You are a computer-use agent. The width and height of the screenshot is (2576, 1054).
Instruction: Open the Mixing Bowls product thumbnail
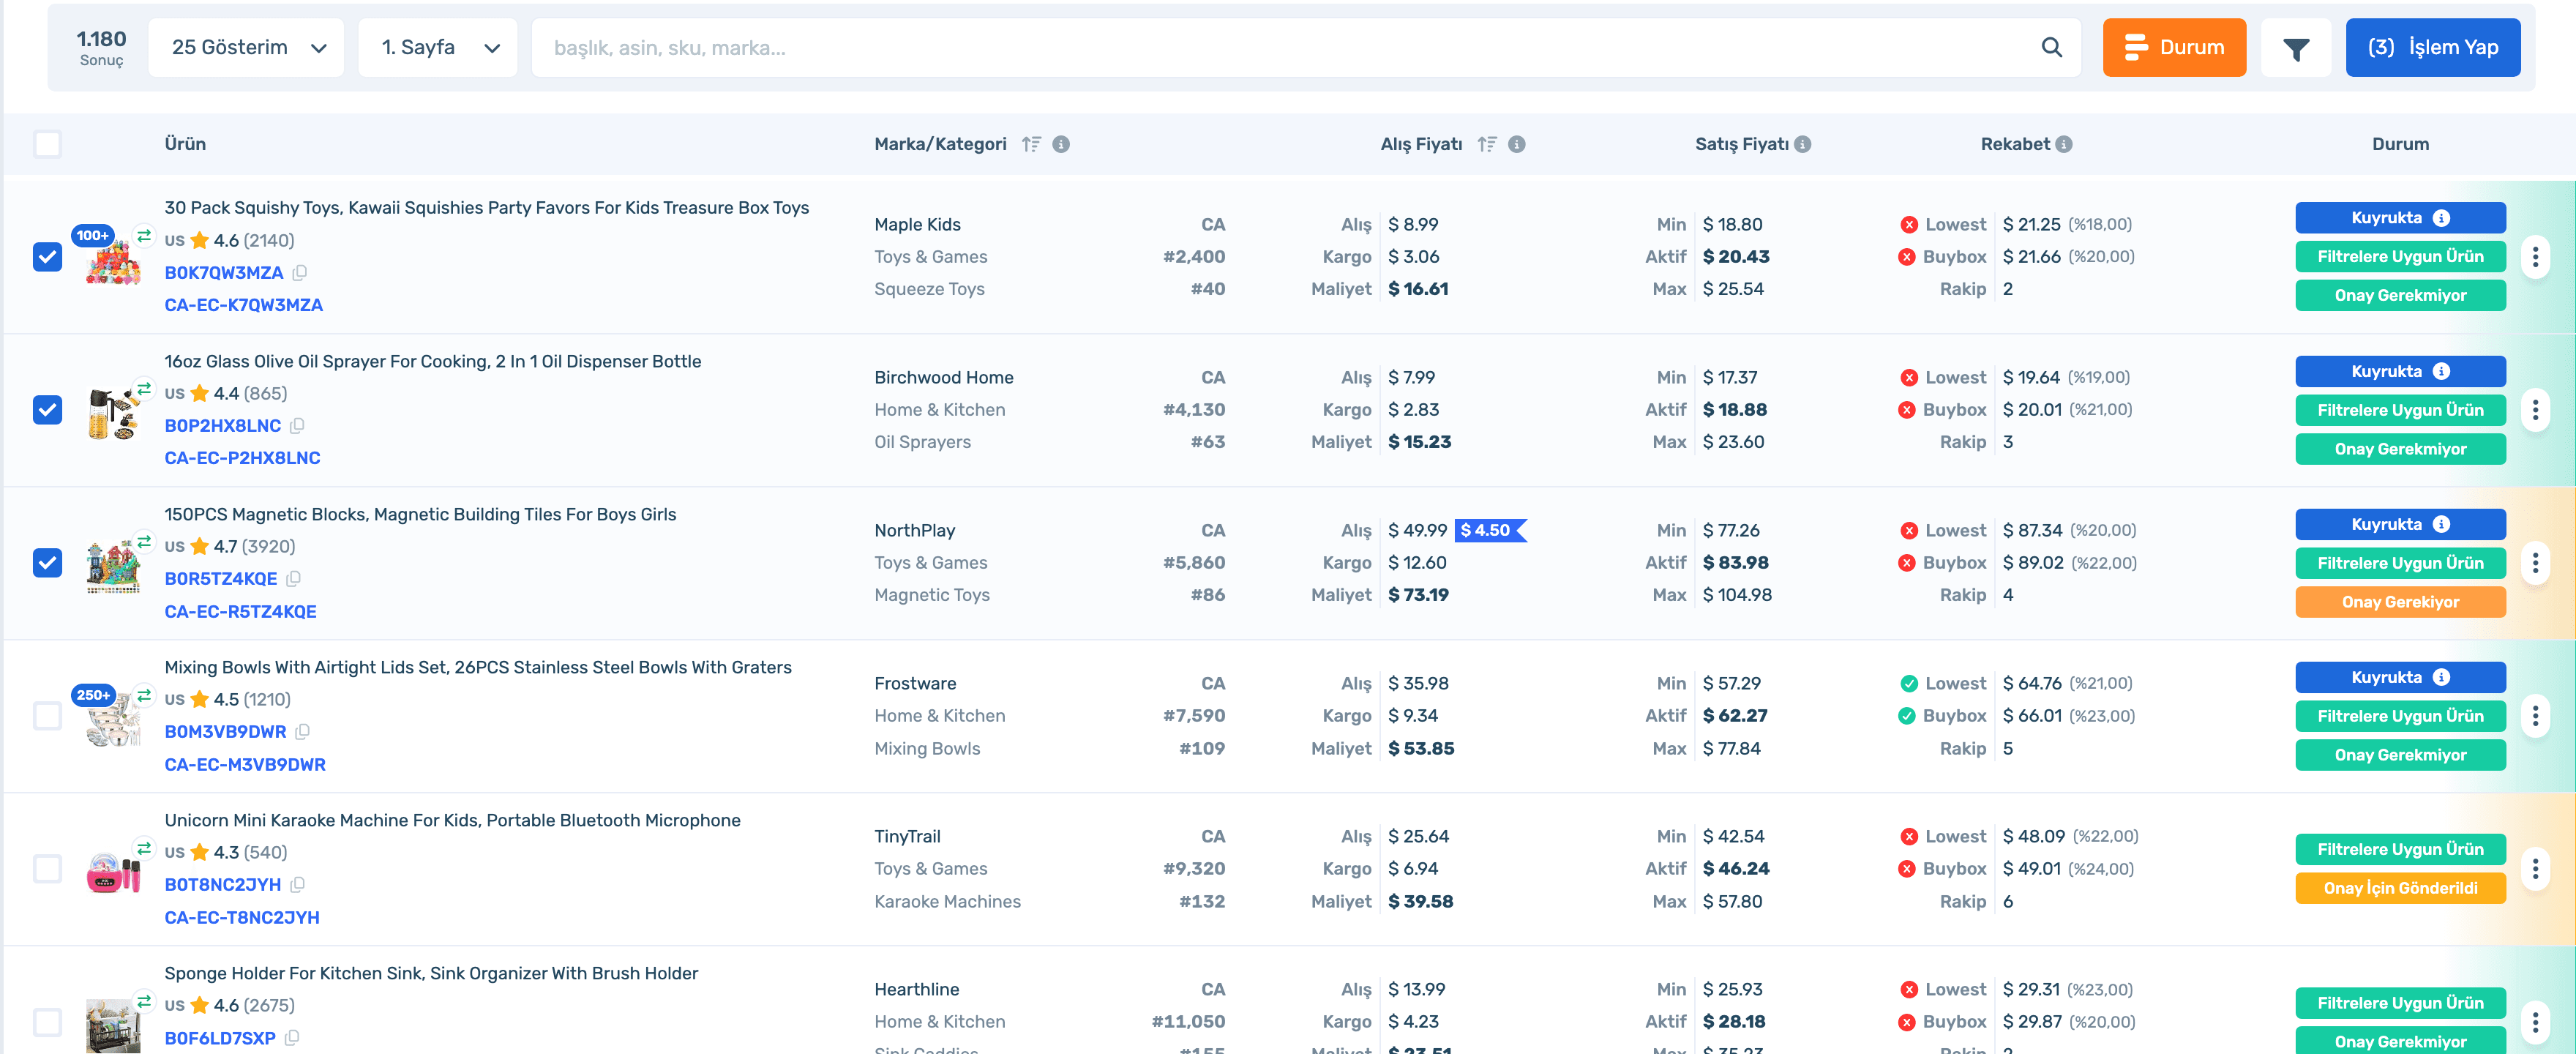pos(113,719)
